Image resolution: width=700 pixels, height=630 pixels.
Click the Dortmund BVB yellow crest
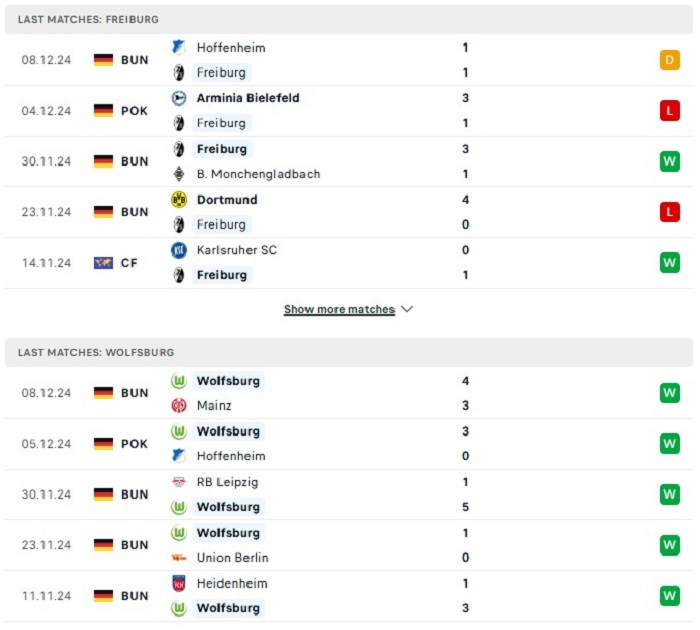[x=179, y=200]
